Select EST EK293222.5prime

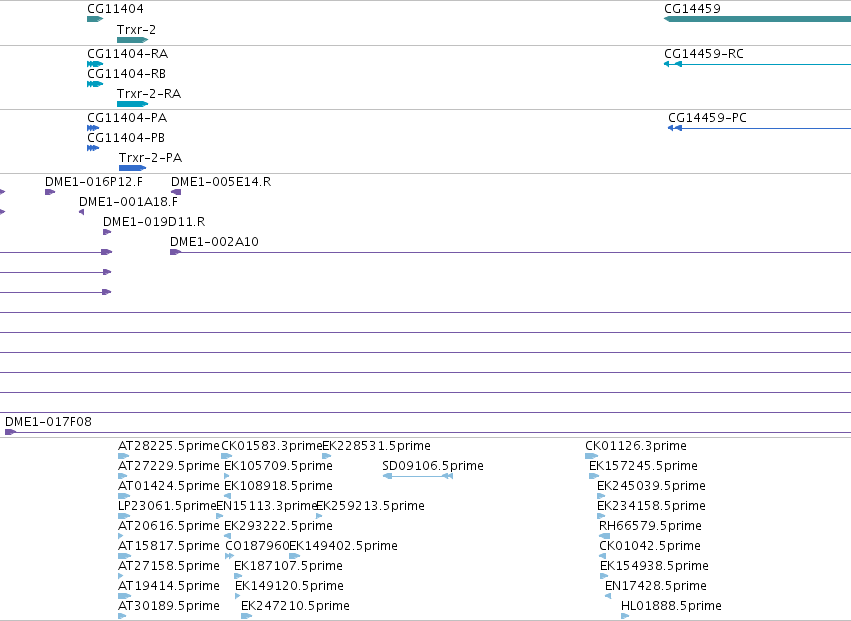pyautogui.click(x=278, y=527)
